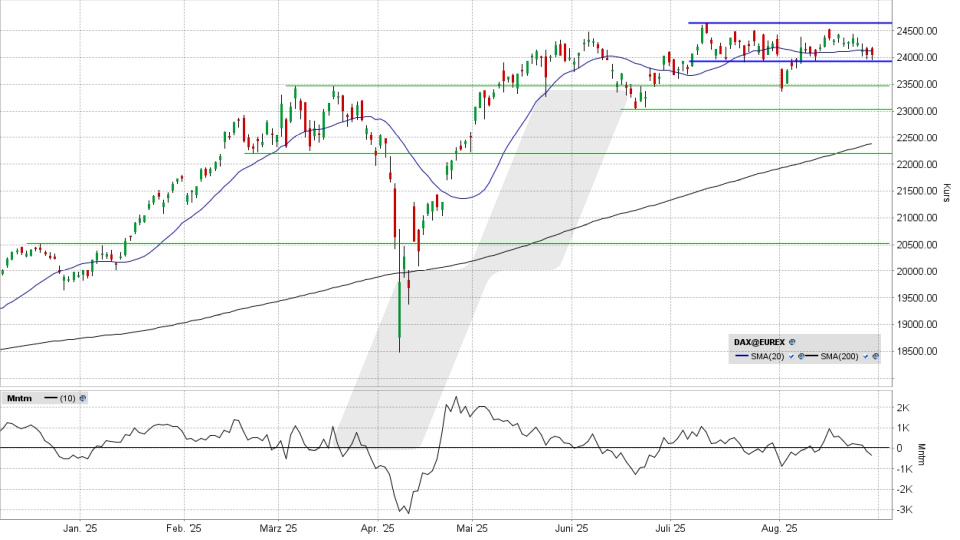Image resolution: width=960 pixels, height=540 pixels.
Task: Click the 1K momentum axis label
Action: [903, 428]
